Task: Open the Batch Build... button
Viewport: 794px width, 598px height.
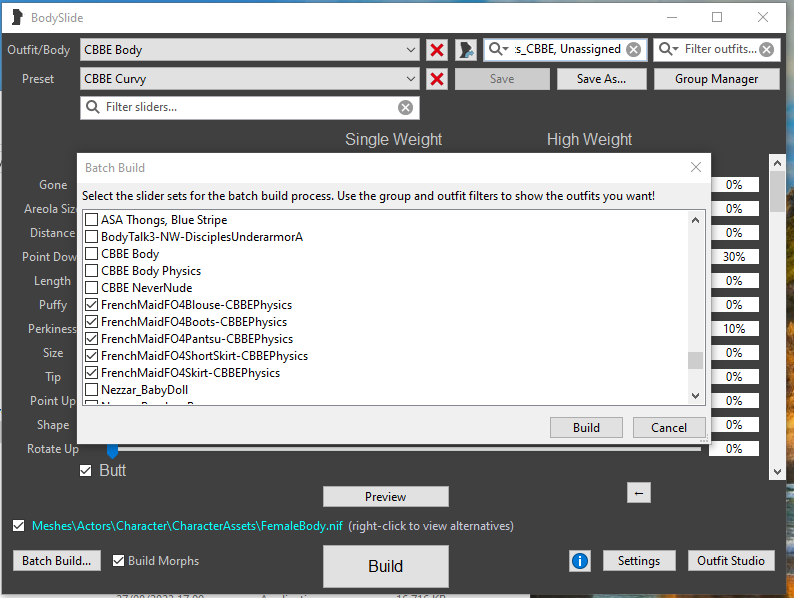Action: tap(57, 561)
